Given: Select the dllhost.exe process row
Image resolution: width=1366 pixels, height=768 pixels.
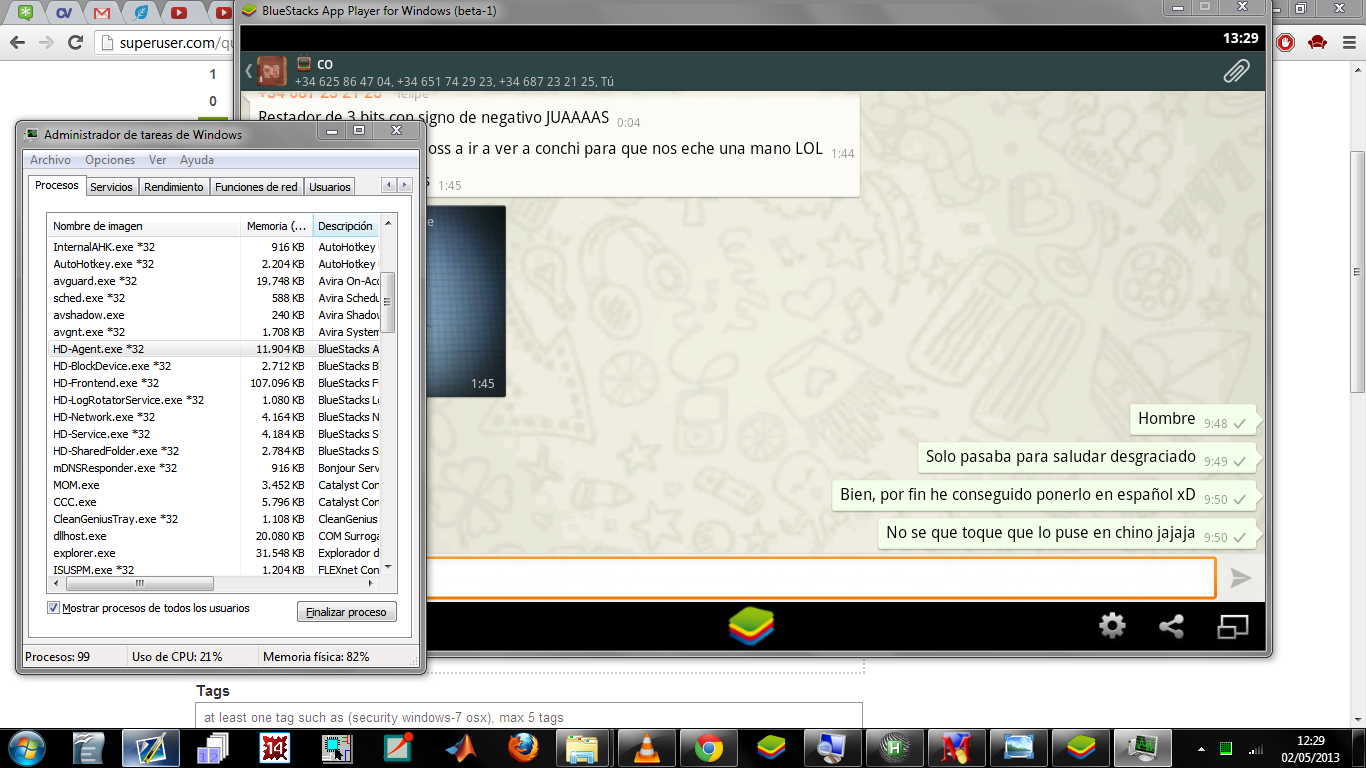Looking at the screenshot, I should coord(214,536).
